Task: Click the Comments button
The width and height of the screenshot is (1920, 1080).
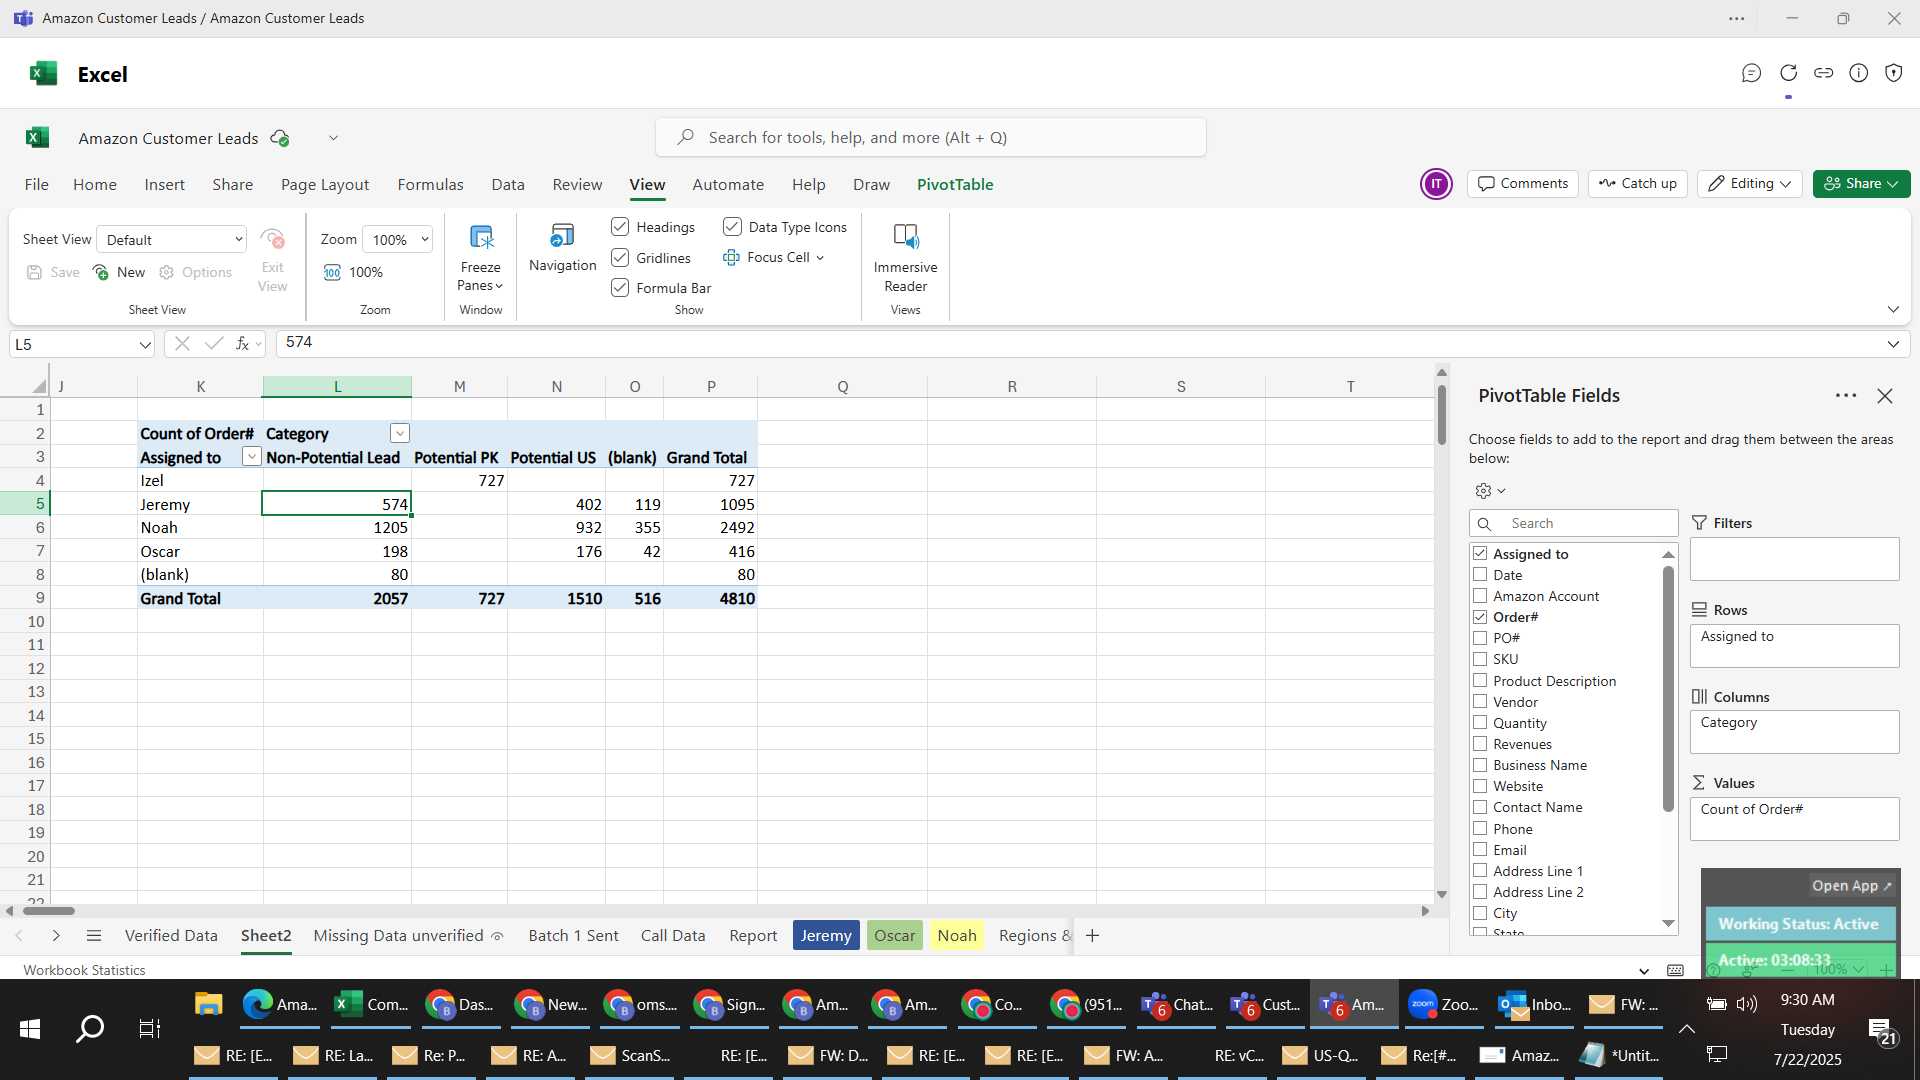Action: tap(1523, 184)
